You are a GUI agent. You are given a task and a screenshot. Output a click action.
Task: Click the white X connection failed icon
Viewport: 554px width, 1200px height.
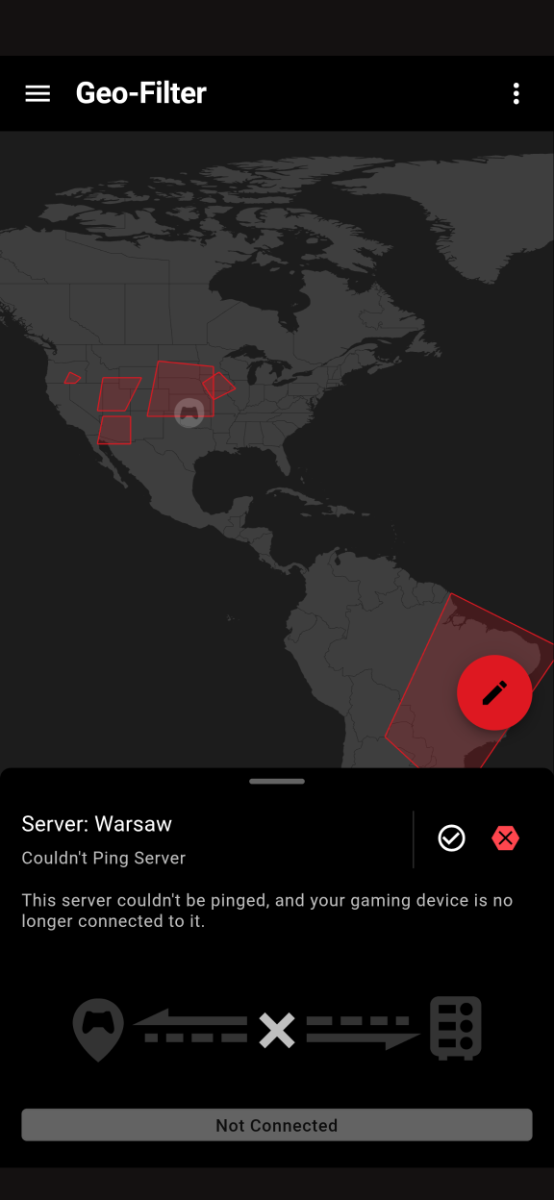[277, 1030]
